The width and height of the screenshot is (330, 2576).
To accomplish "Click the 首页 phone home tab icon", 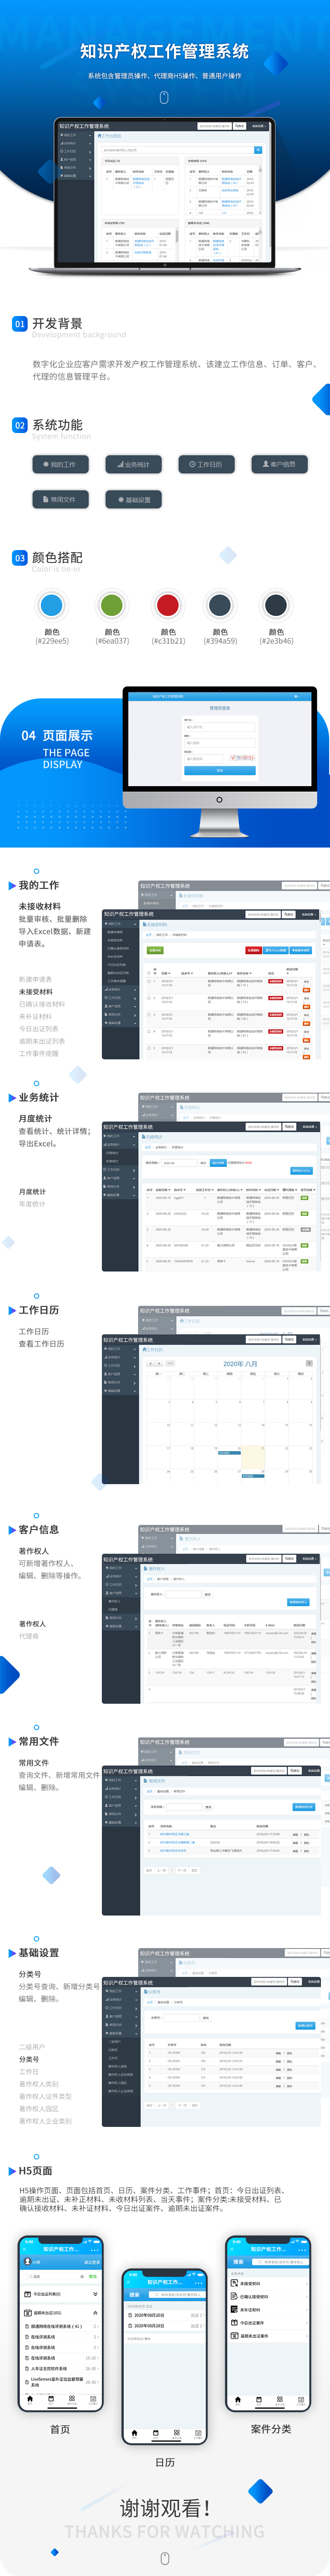I will tap(30, 2399).
